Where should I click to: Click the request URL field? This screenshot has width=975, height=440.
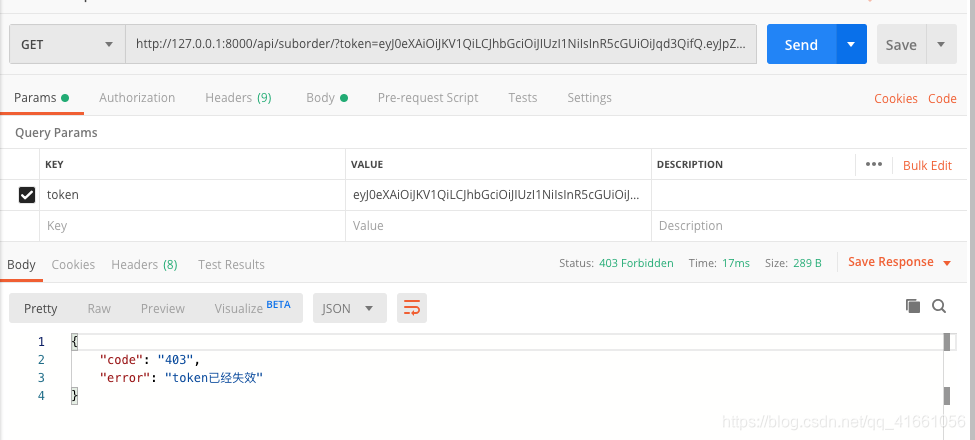pyautogui.click(x=441, y=45)
